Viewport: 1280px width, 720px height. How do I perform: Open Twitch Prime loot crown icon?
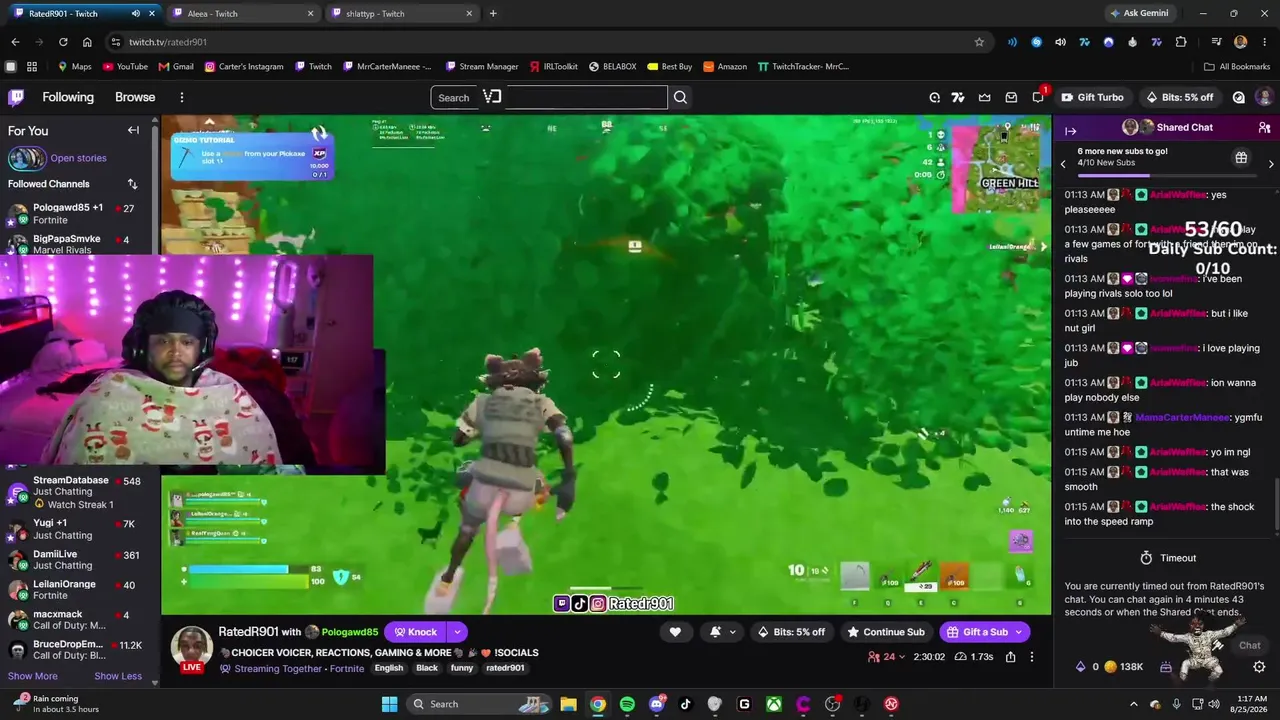(x=984, y=97)
